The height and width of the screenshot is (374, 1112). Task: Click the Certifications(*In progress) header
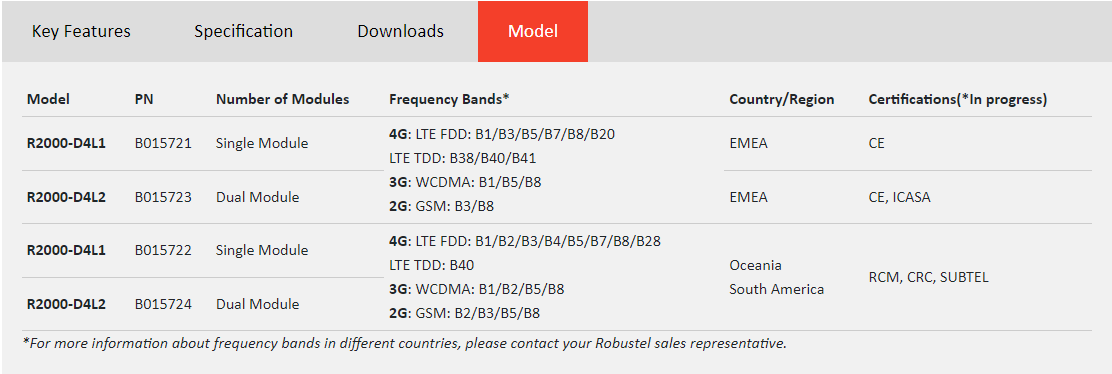pyautogui.click(x=957, y=99)
